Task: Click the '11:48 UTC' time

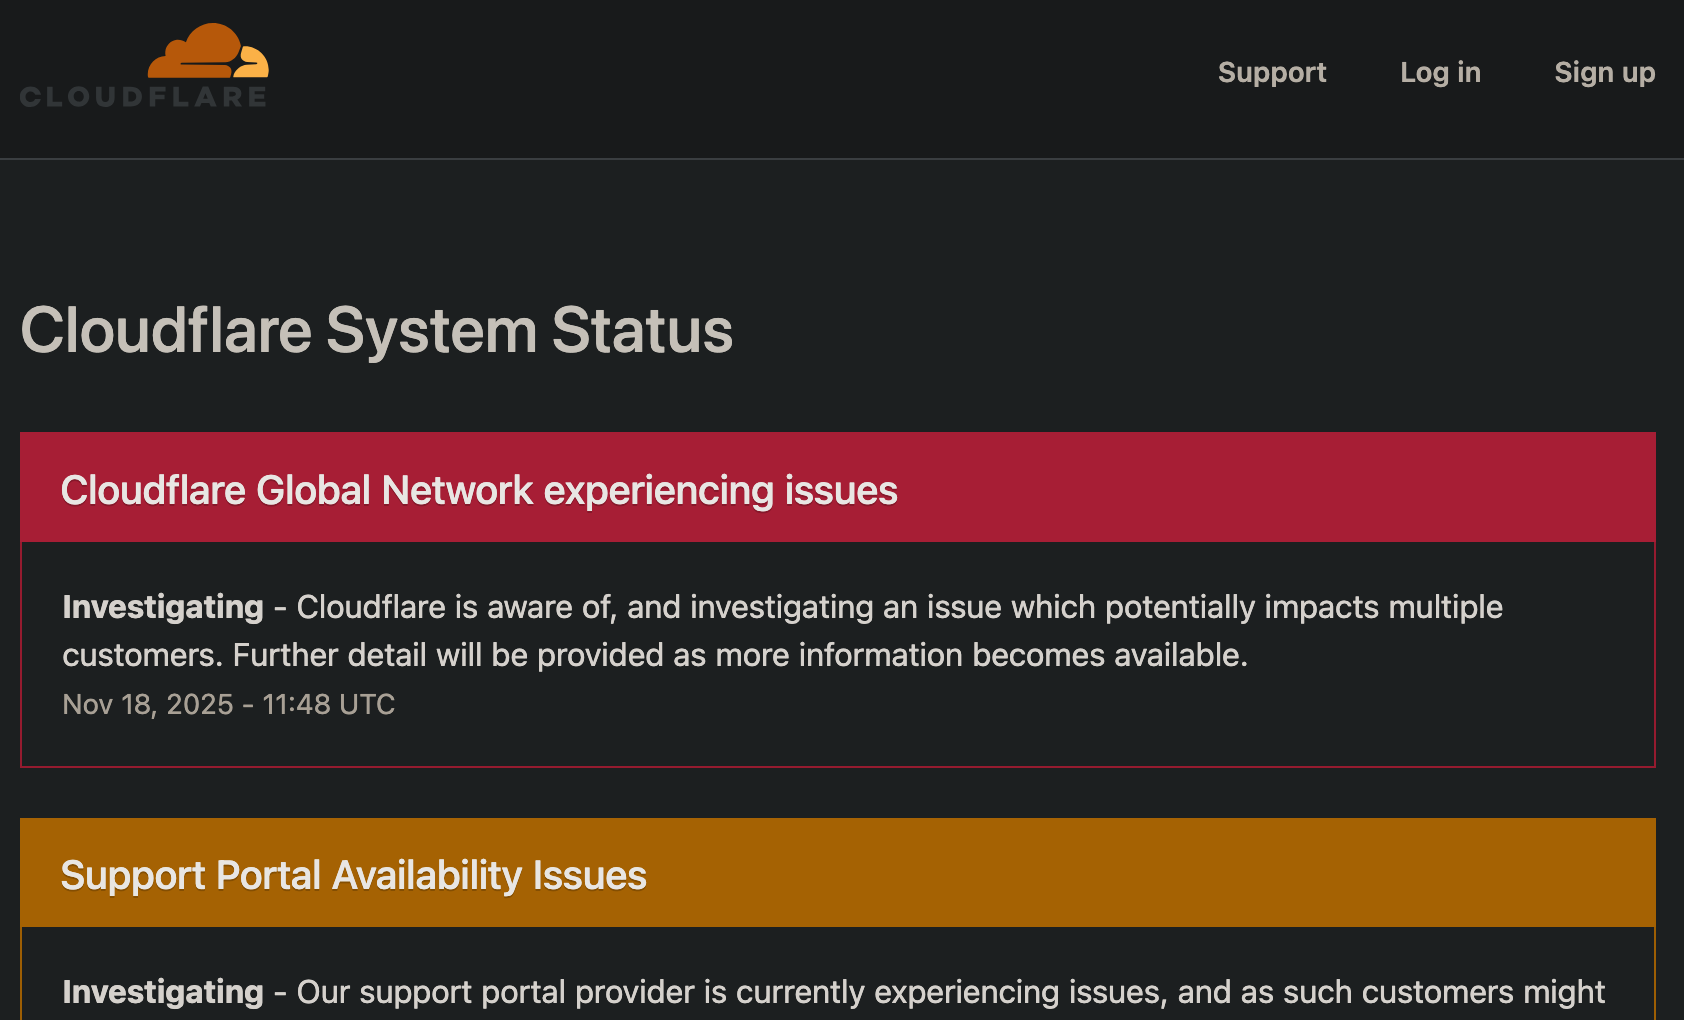Action: [329, 705]
